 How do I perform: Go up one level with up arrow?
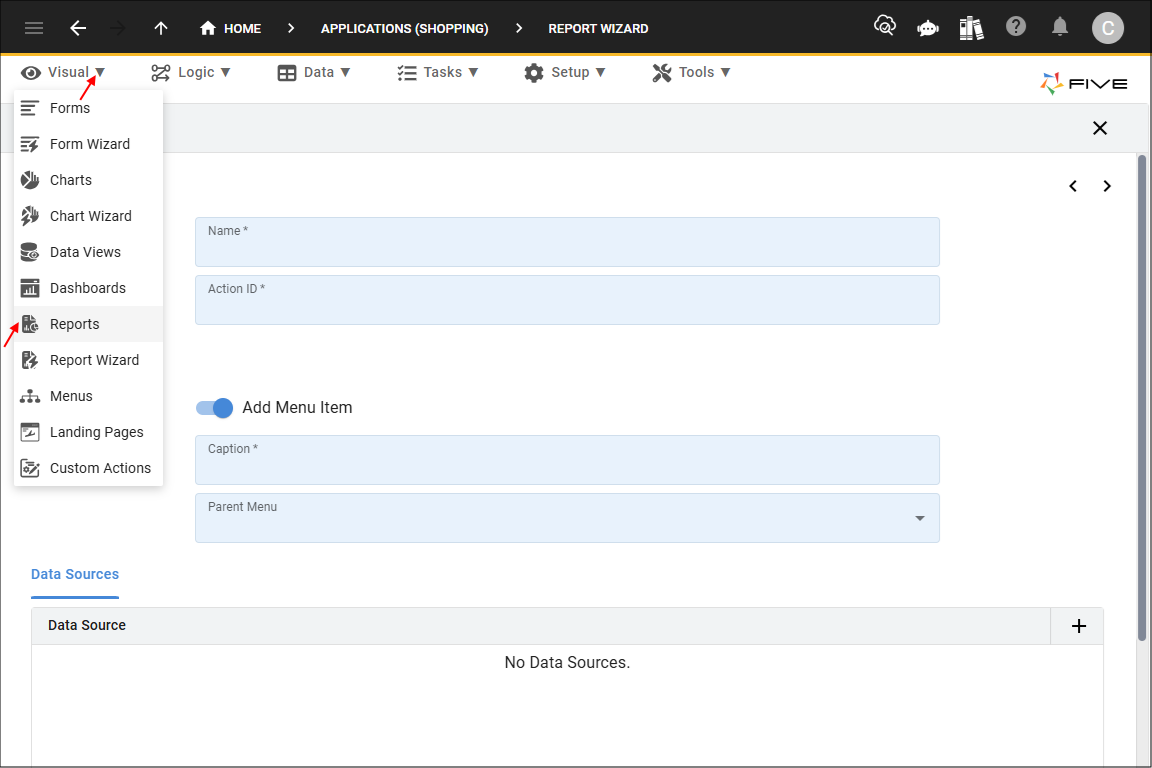(x=161, y=29)
